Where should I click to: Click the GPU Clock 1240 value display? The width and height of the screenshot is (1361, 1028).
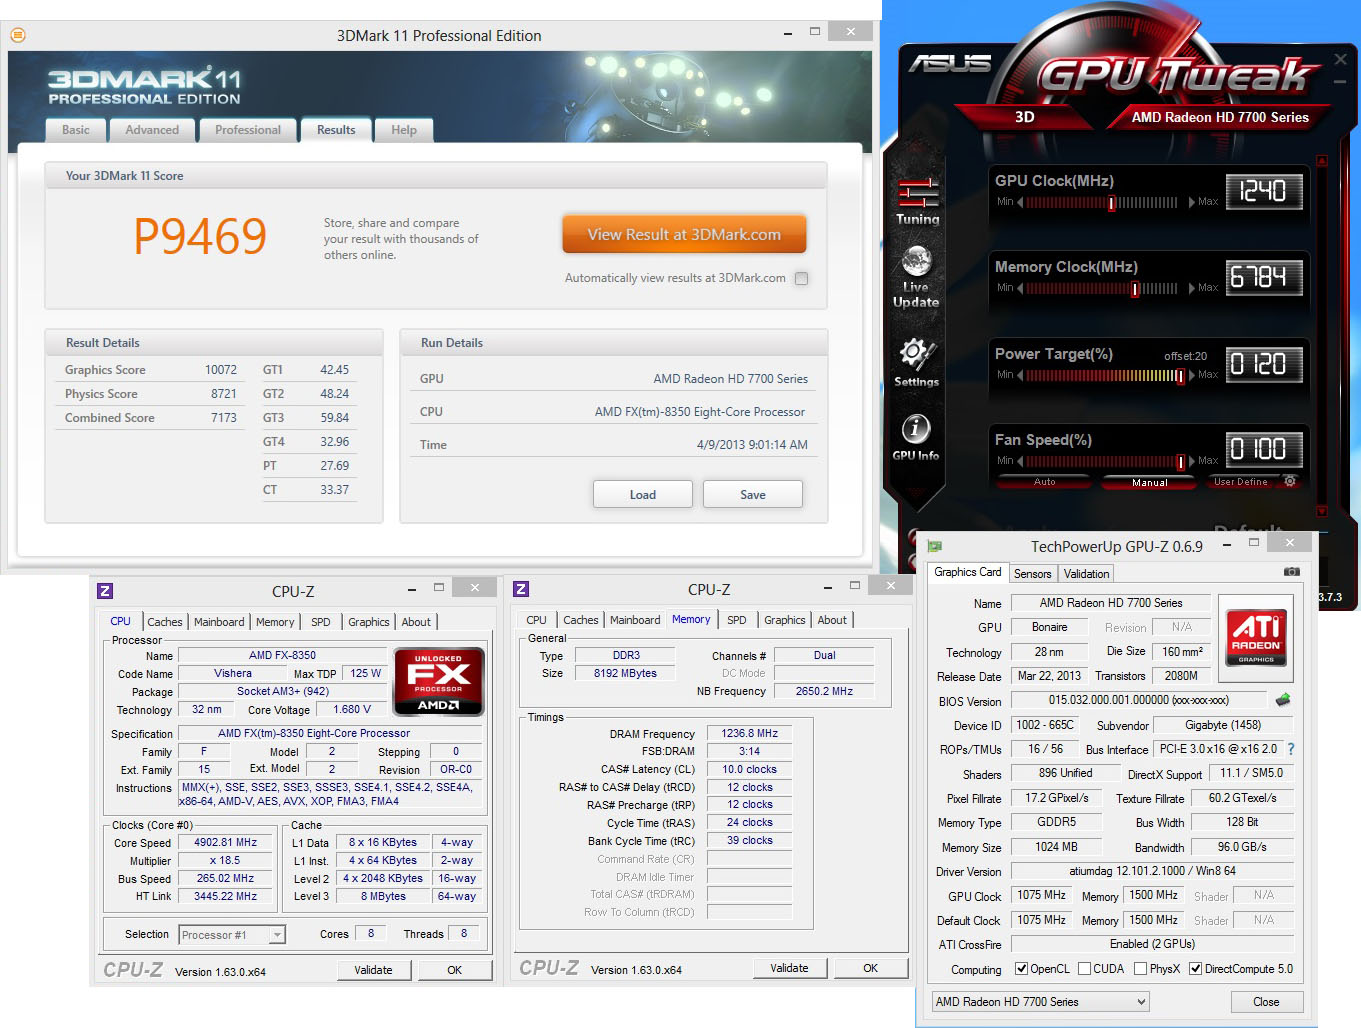[1264, 191]
